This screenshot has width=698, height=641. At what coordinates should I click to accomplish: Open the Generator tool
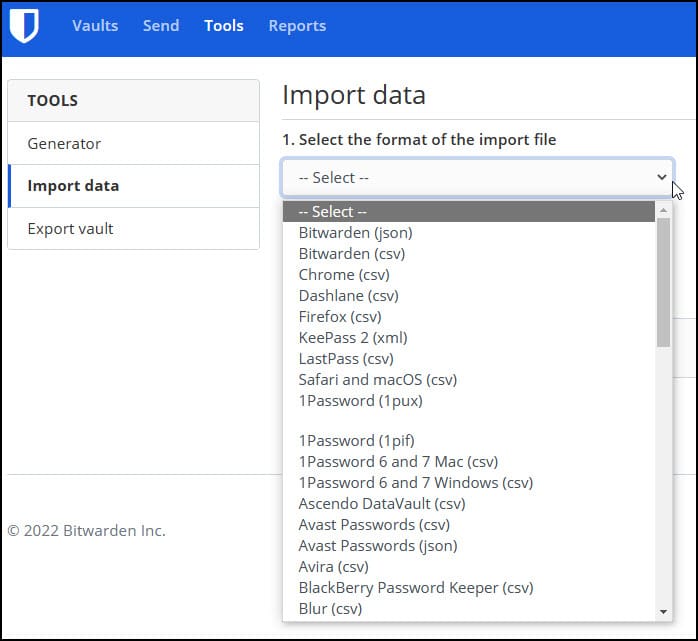tap(134, 143)
